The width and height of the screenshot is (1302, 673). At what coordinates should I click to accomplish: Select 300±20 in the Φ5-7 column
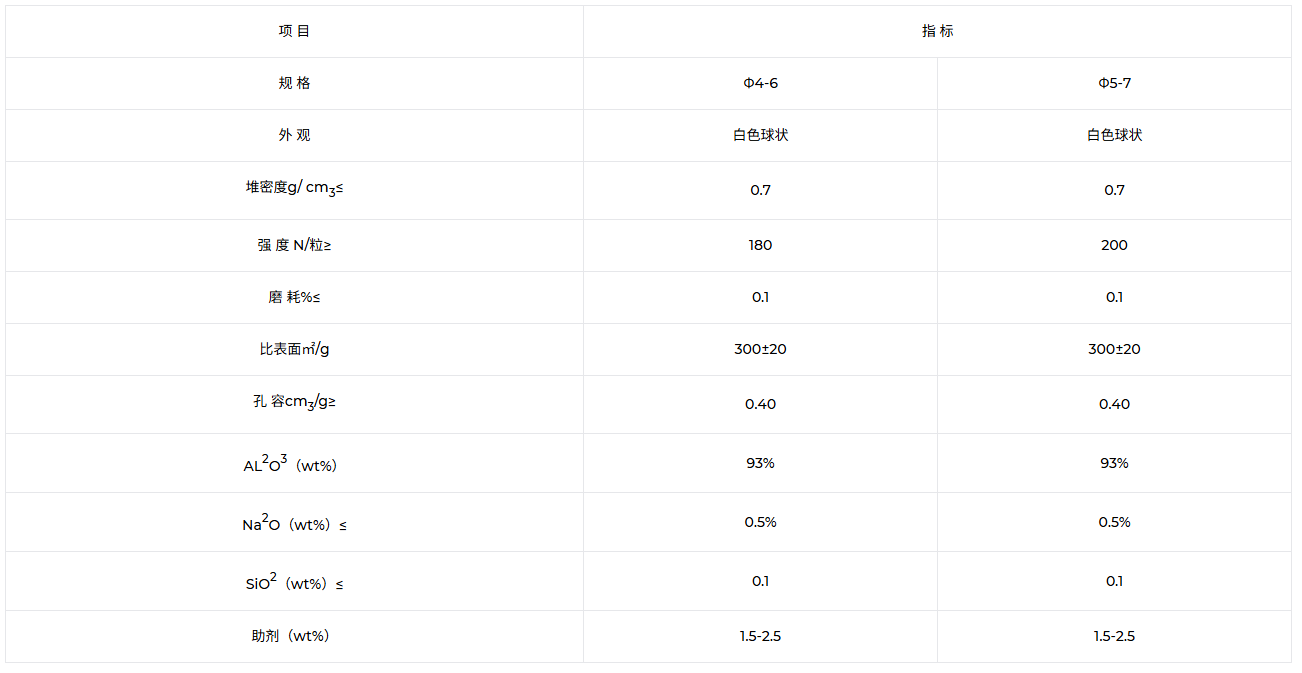point(1114,349)
